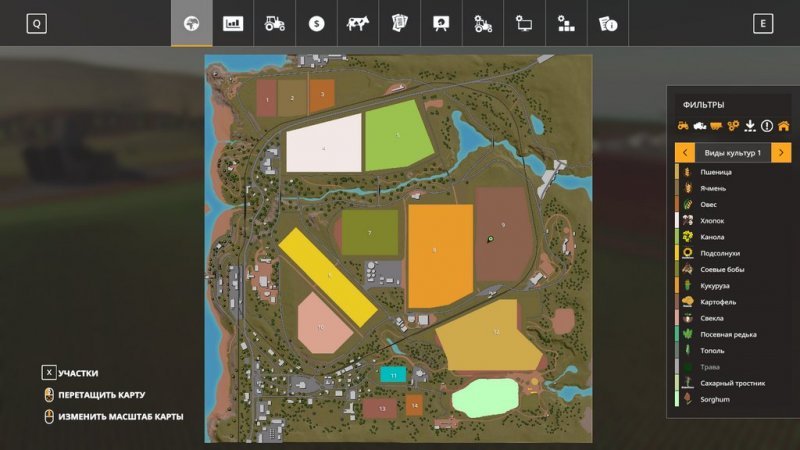Viewport: 800px width, 450px height.
Task: Switch to previous crop types page arrow
Action: point(685,153)
